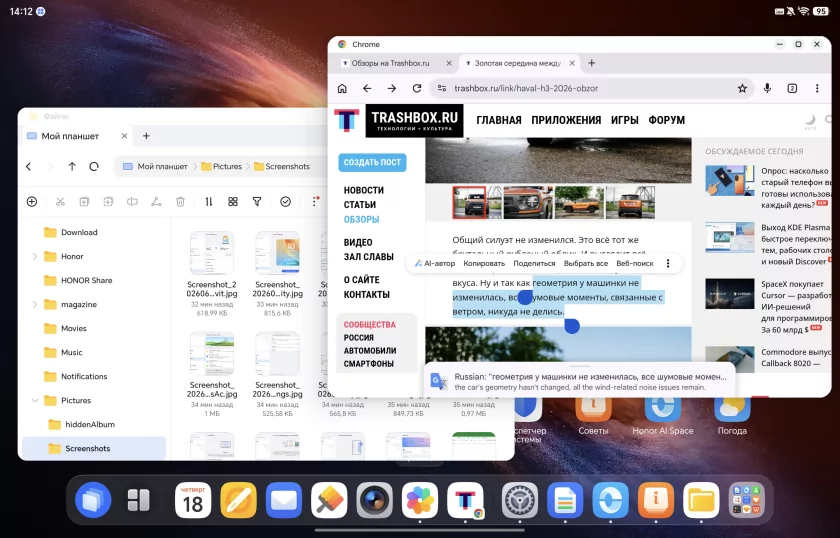Open the ПРИЛОЖЕНИЯ menu item

tap(566, 120)
